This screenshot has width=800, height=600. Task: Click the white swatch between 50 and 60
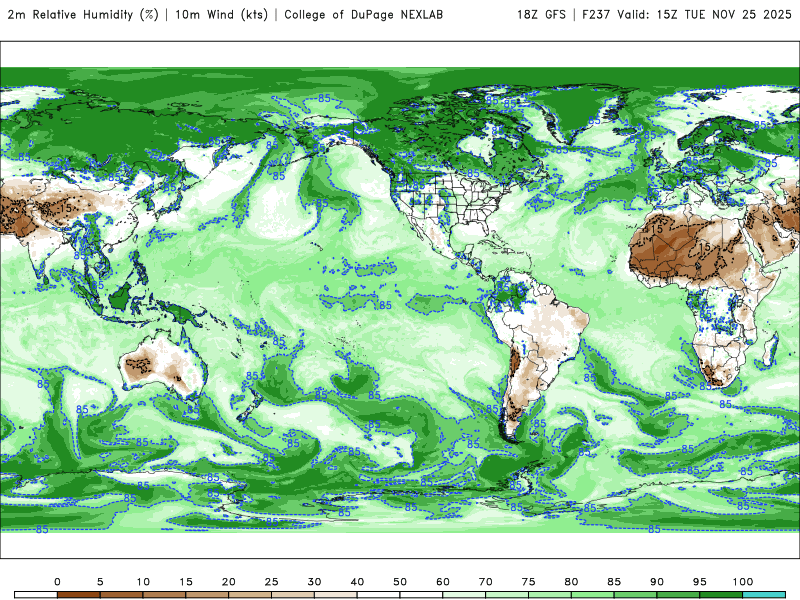pyautogui.click(x=421, y=595)
